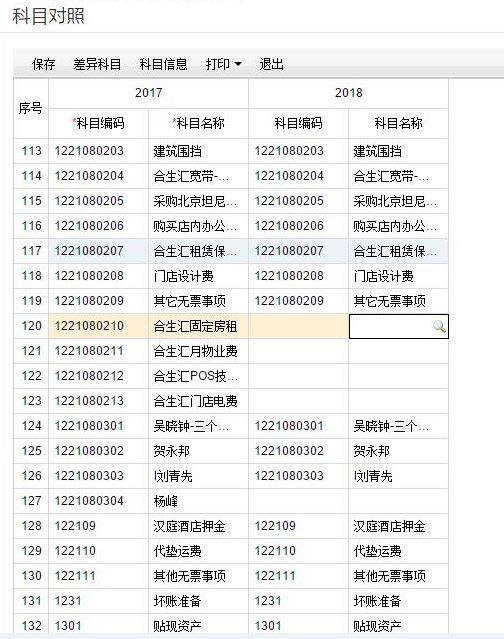Click 2017 name 门店设计费
The width and height of the screenshot is (504, 639).
click(183, 276)
